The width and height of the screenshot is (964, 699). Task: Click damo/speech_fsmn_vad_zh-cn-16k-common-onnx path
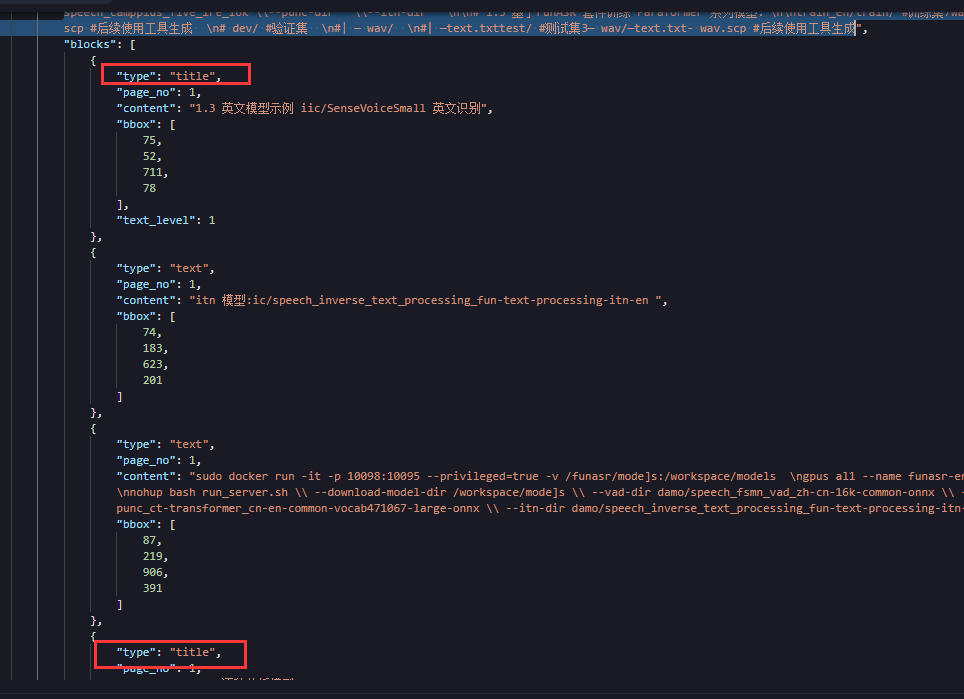pos(796,492)
